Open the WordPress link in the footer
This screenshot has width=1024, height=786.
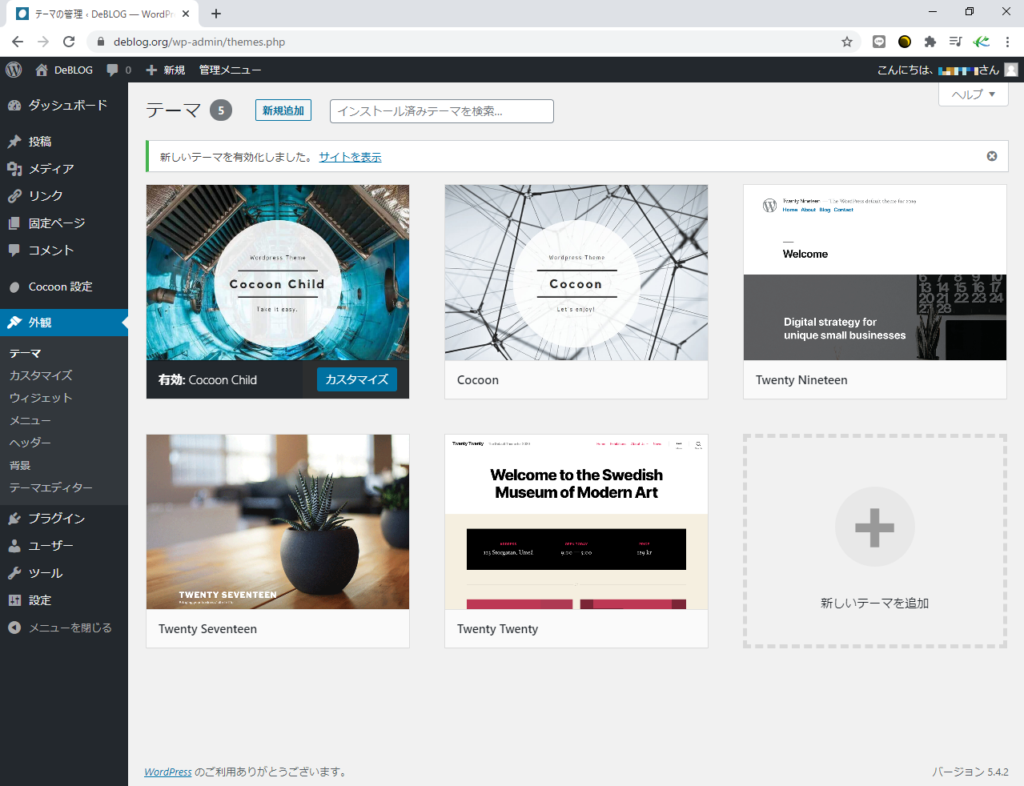pos(168,772)
